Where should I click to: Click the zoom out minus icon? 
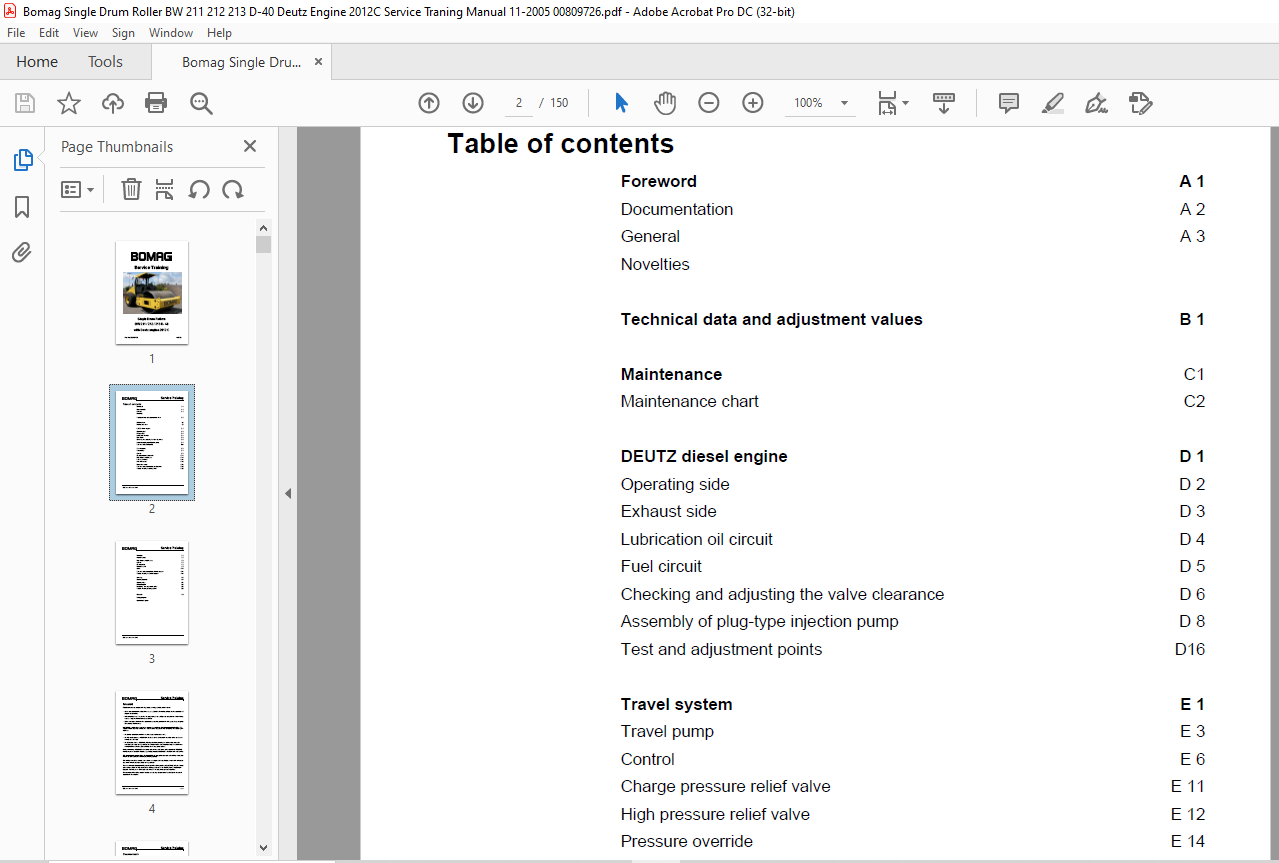coord(709,103)
